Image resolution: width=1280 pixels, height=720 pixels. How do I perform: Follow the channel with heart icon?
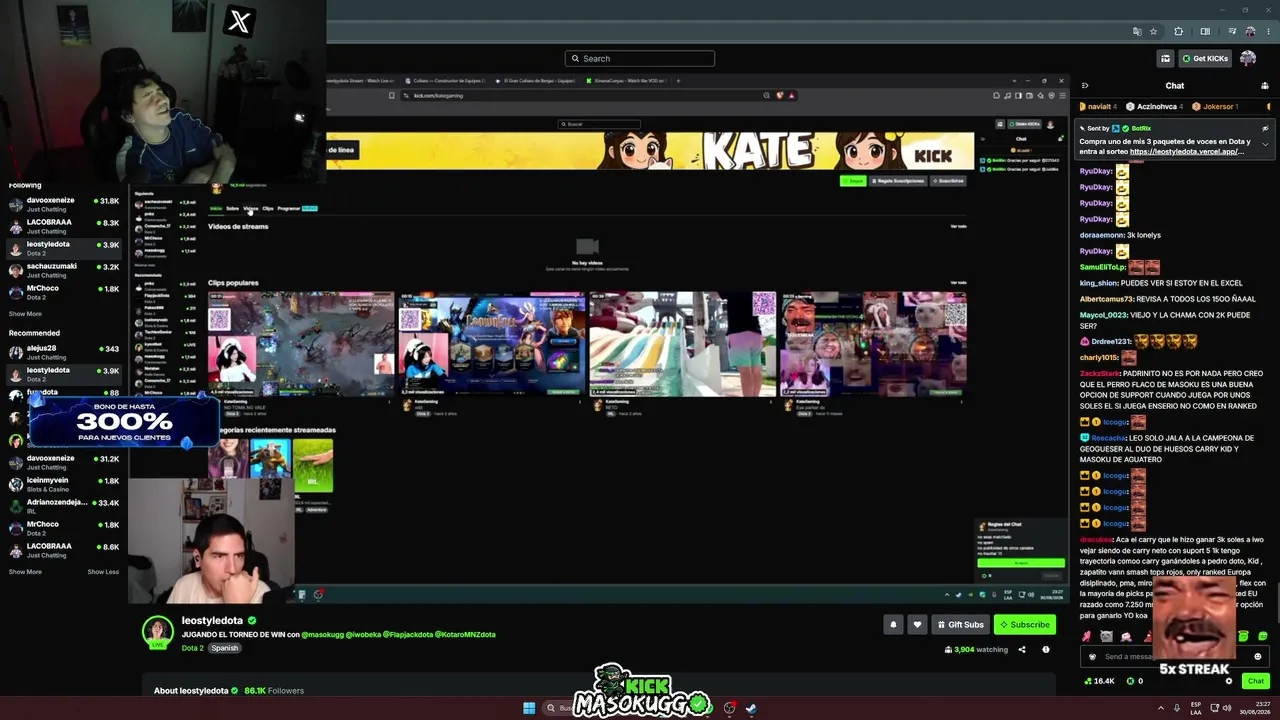(x=917, y=624)
